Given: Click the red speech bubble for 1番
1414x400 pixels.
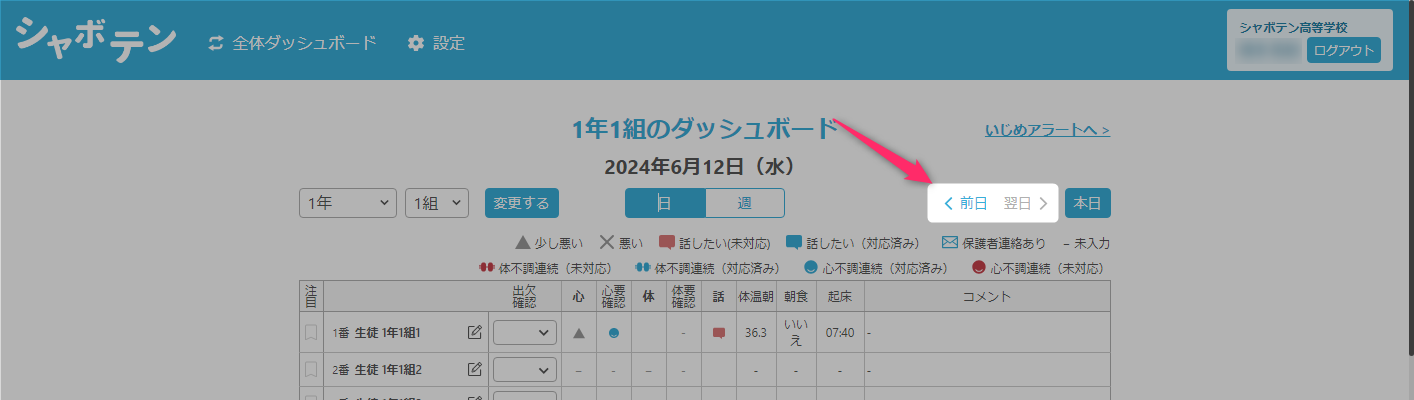Looking at the screenshot, I should (x=718, y=333).
